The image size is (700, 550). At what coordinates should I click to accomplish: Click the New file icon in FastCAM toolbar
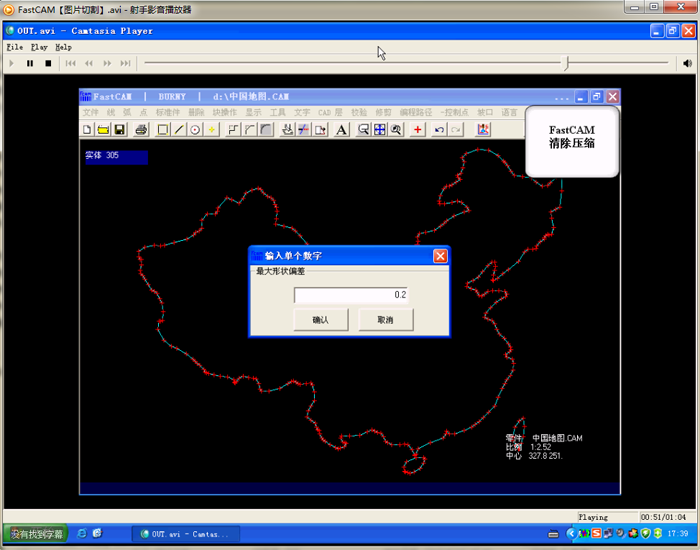tap(87, 129)
